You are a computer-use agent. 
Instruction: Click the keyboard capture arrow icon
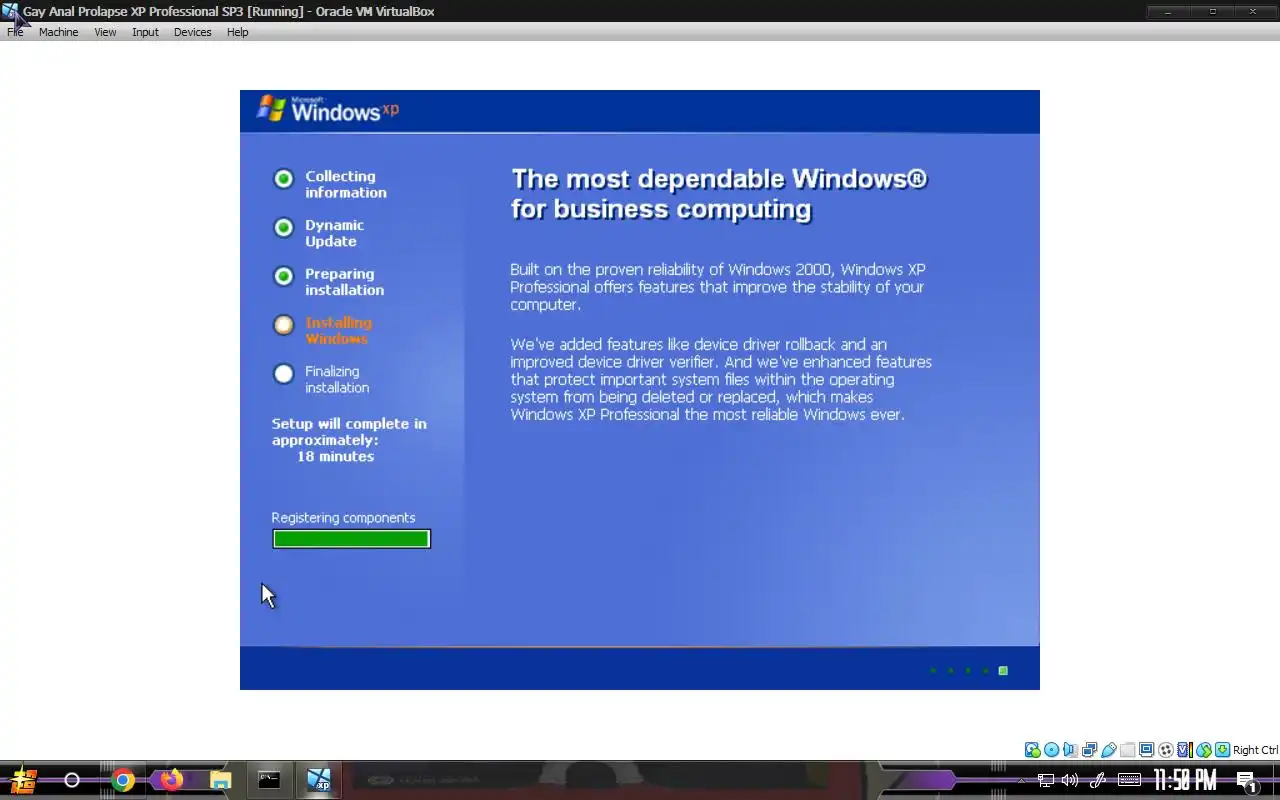point(1222,750)
